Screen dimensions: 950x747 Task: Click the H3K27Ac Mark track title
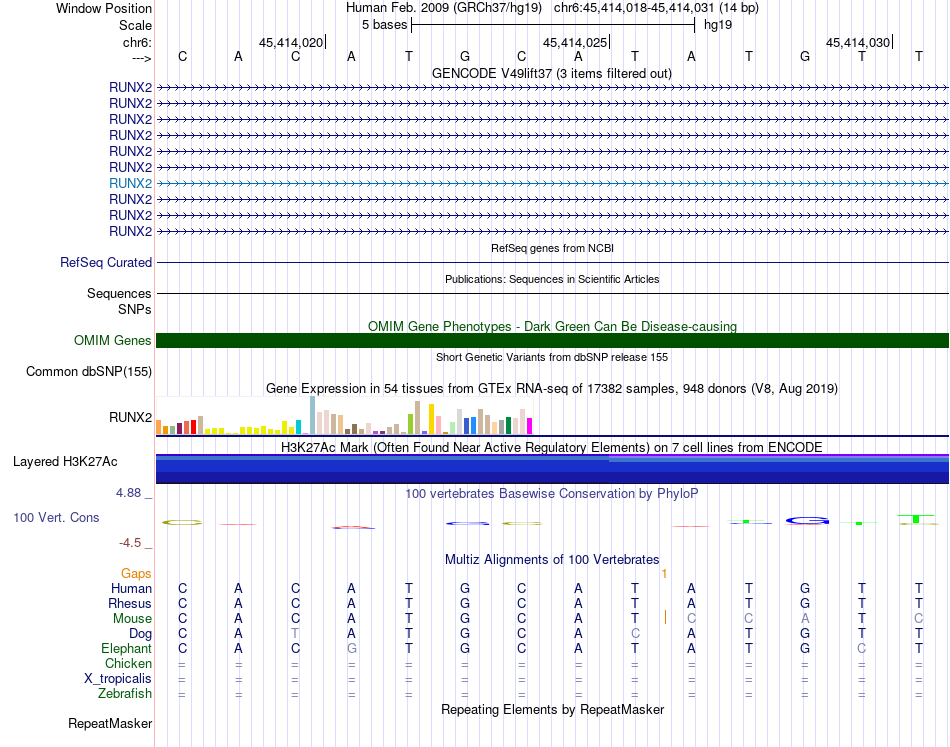(552, 448)
